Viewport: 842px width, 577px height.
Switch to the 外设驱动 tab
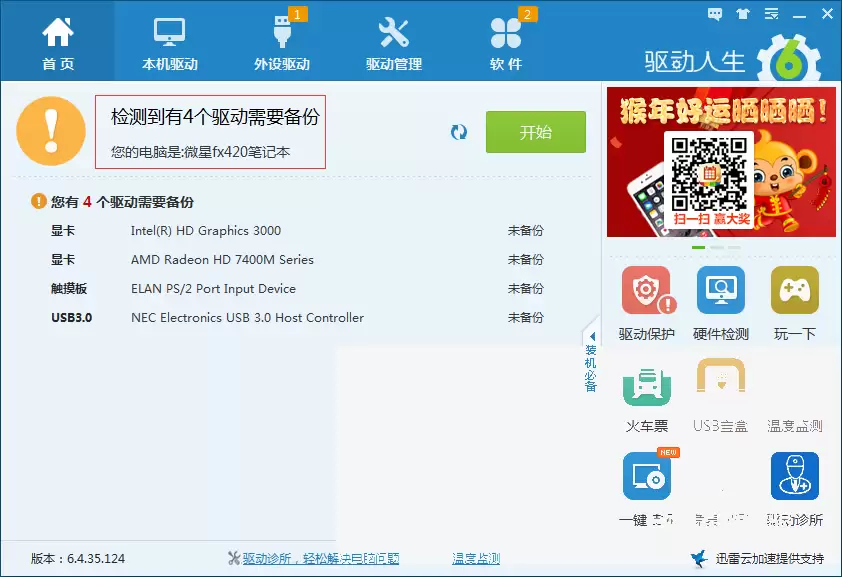282,43
